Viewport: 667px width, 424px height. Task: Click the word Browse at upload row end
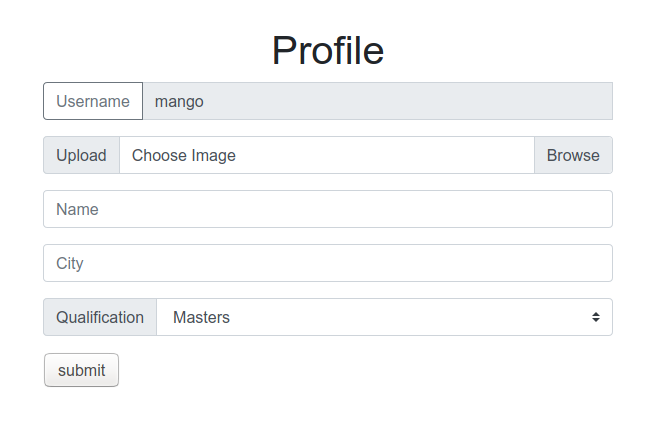point(573,155)
